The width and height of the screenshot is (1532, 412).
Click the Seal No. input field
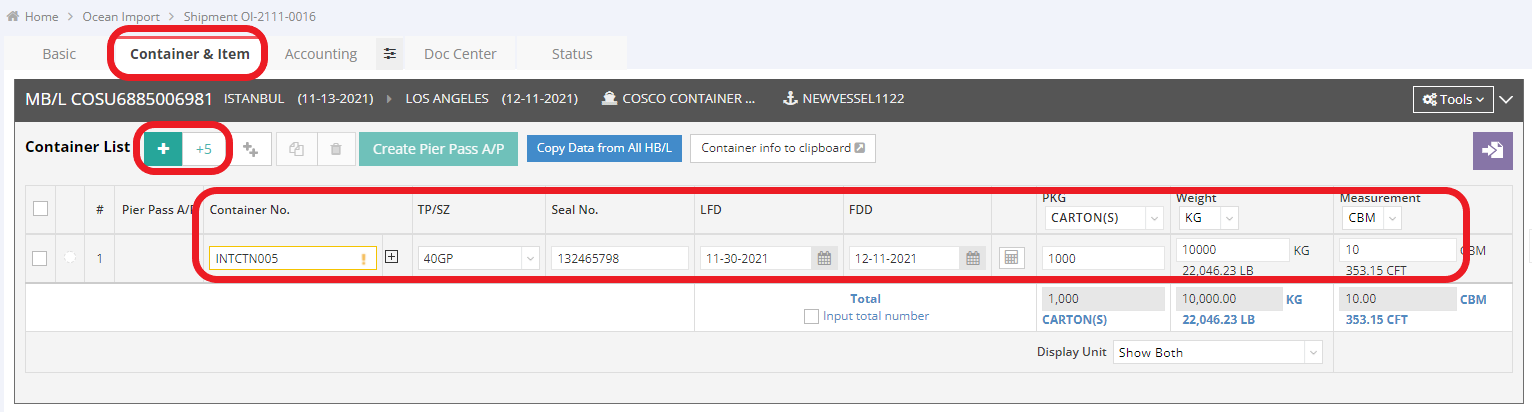[x=619, y=258]
